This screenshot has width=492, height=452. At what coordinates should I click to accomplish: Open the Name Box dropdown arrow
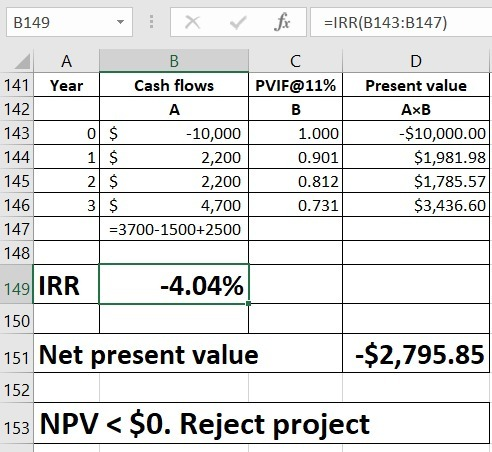point(120,22)
